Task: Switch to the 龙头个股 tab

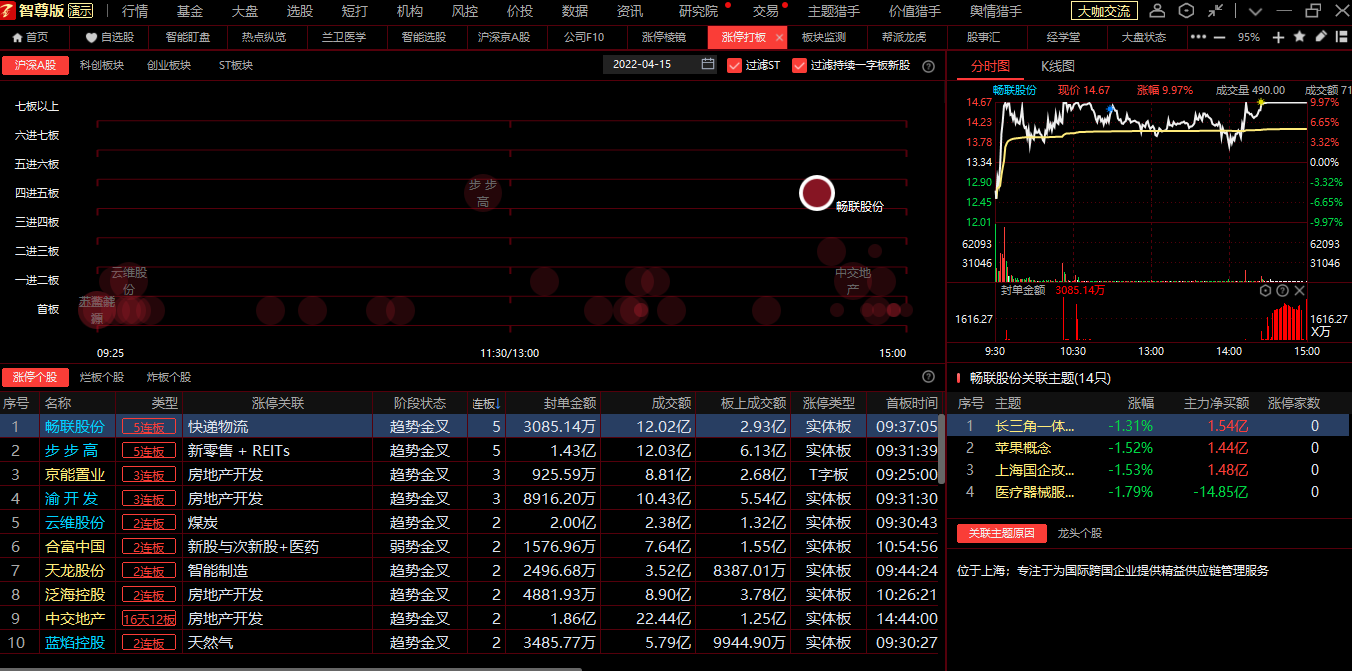Action: pos(1079,533)
